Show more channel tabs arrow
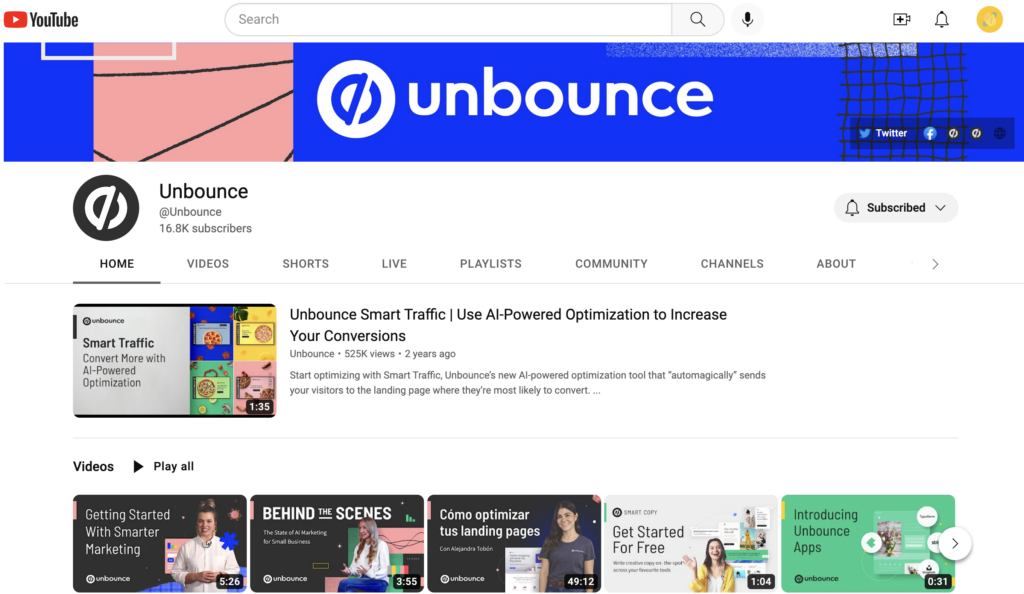This screenshot has width=1024, height=594. coord(935,264)
